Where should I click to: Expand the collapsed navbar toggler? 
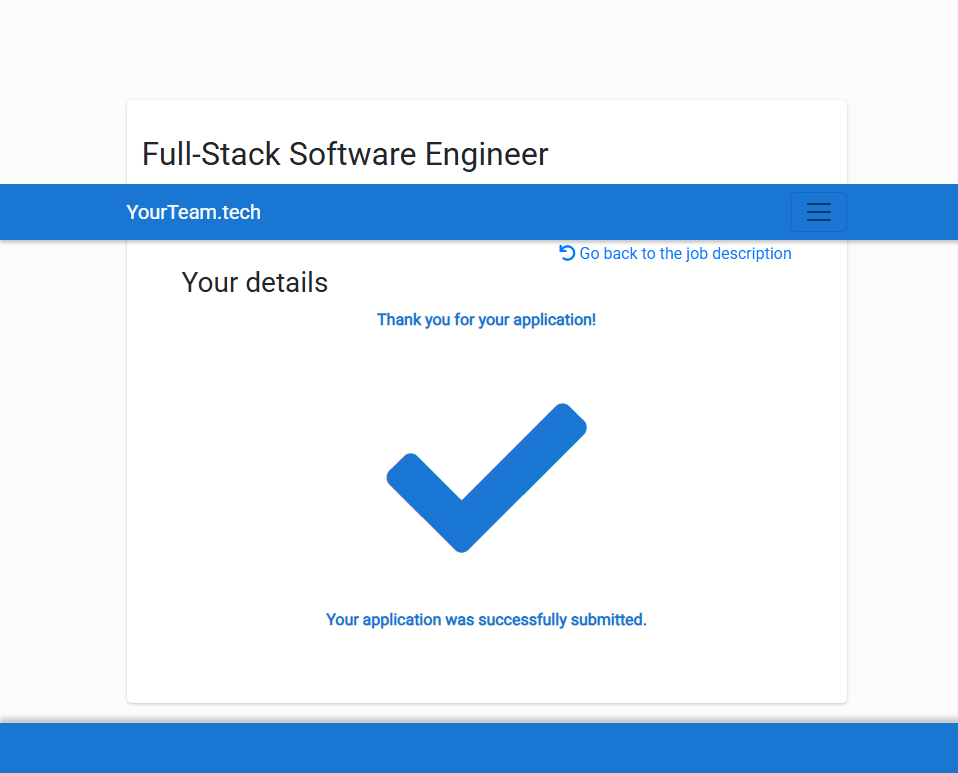click(x=818, y=212)
